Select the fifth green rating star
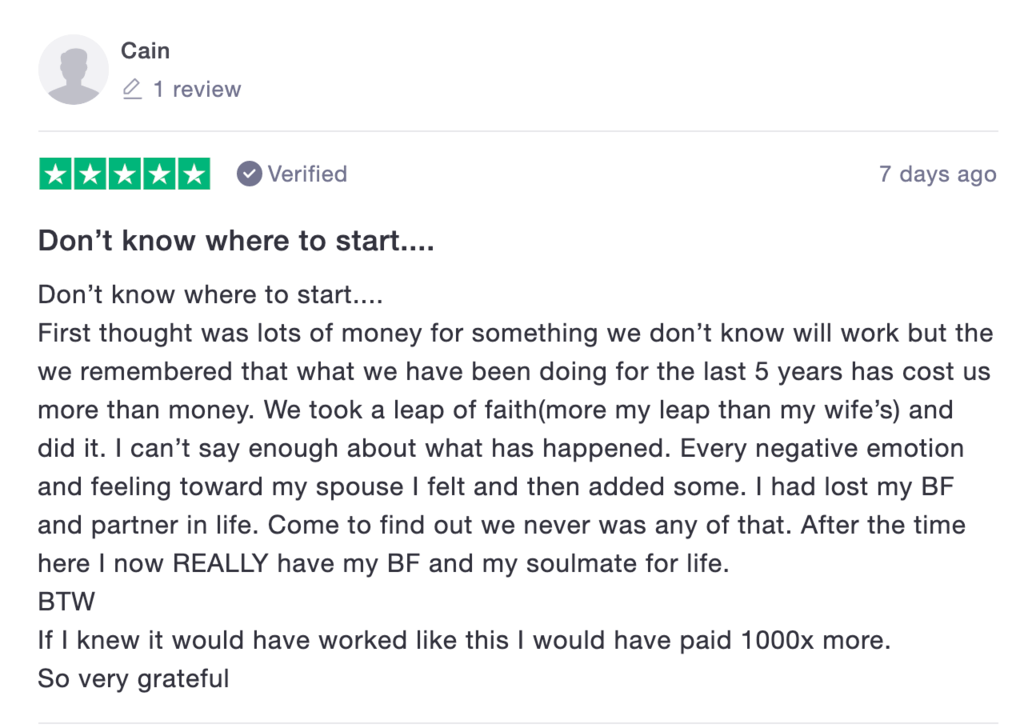 pyautogui.click(x=192, y=174)
